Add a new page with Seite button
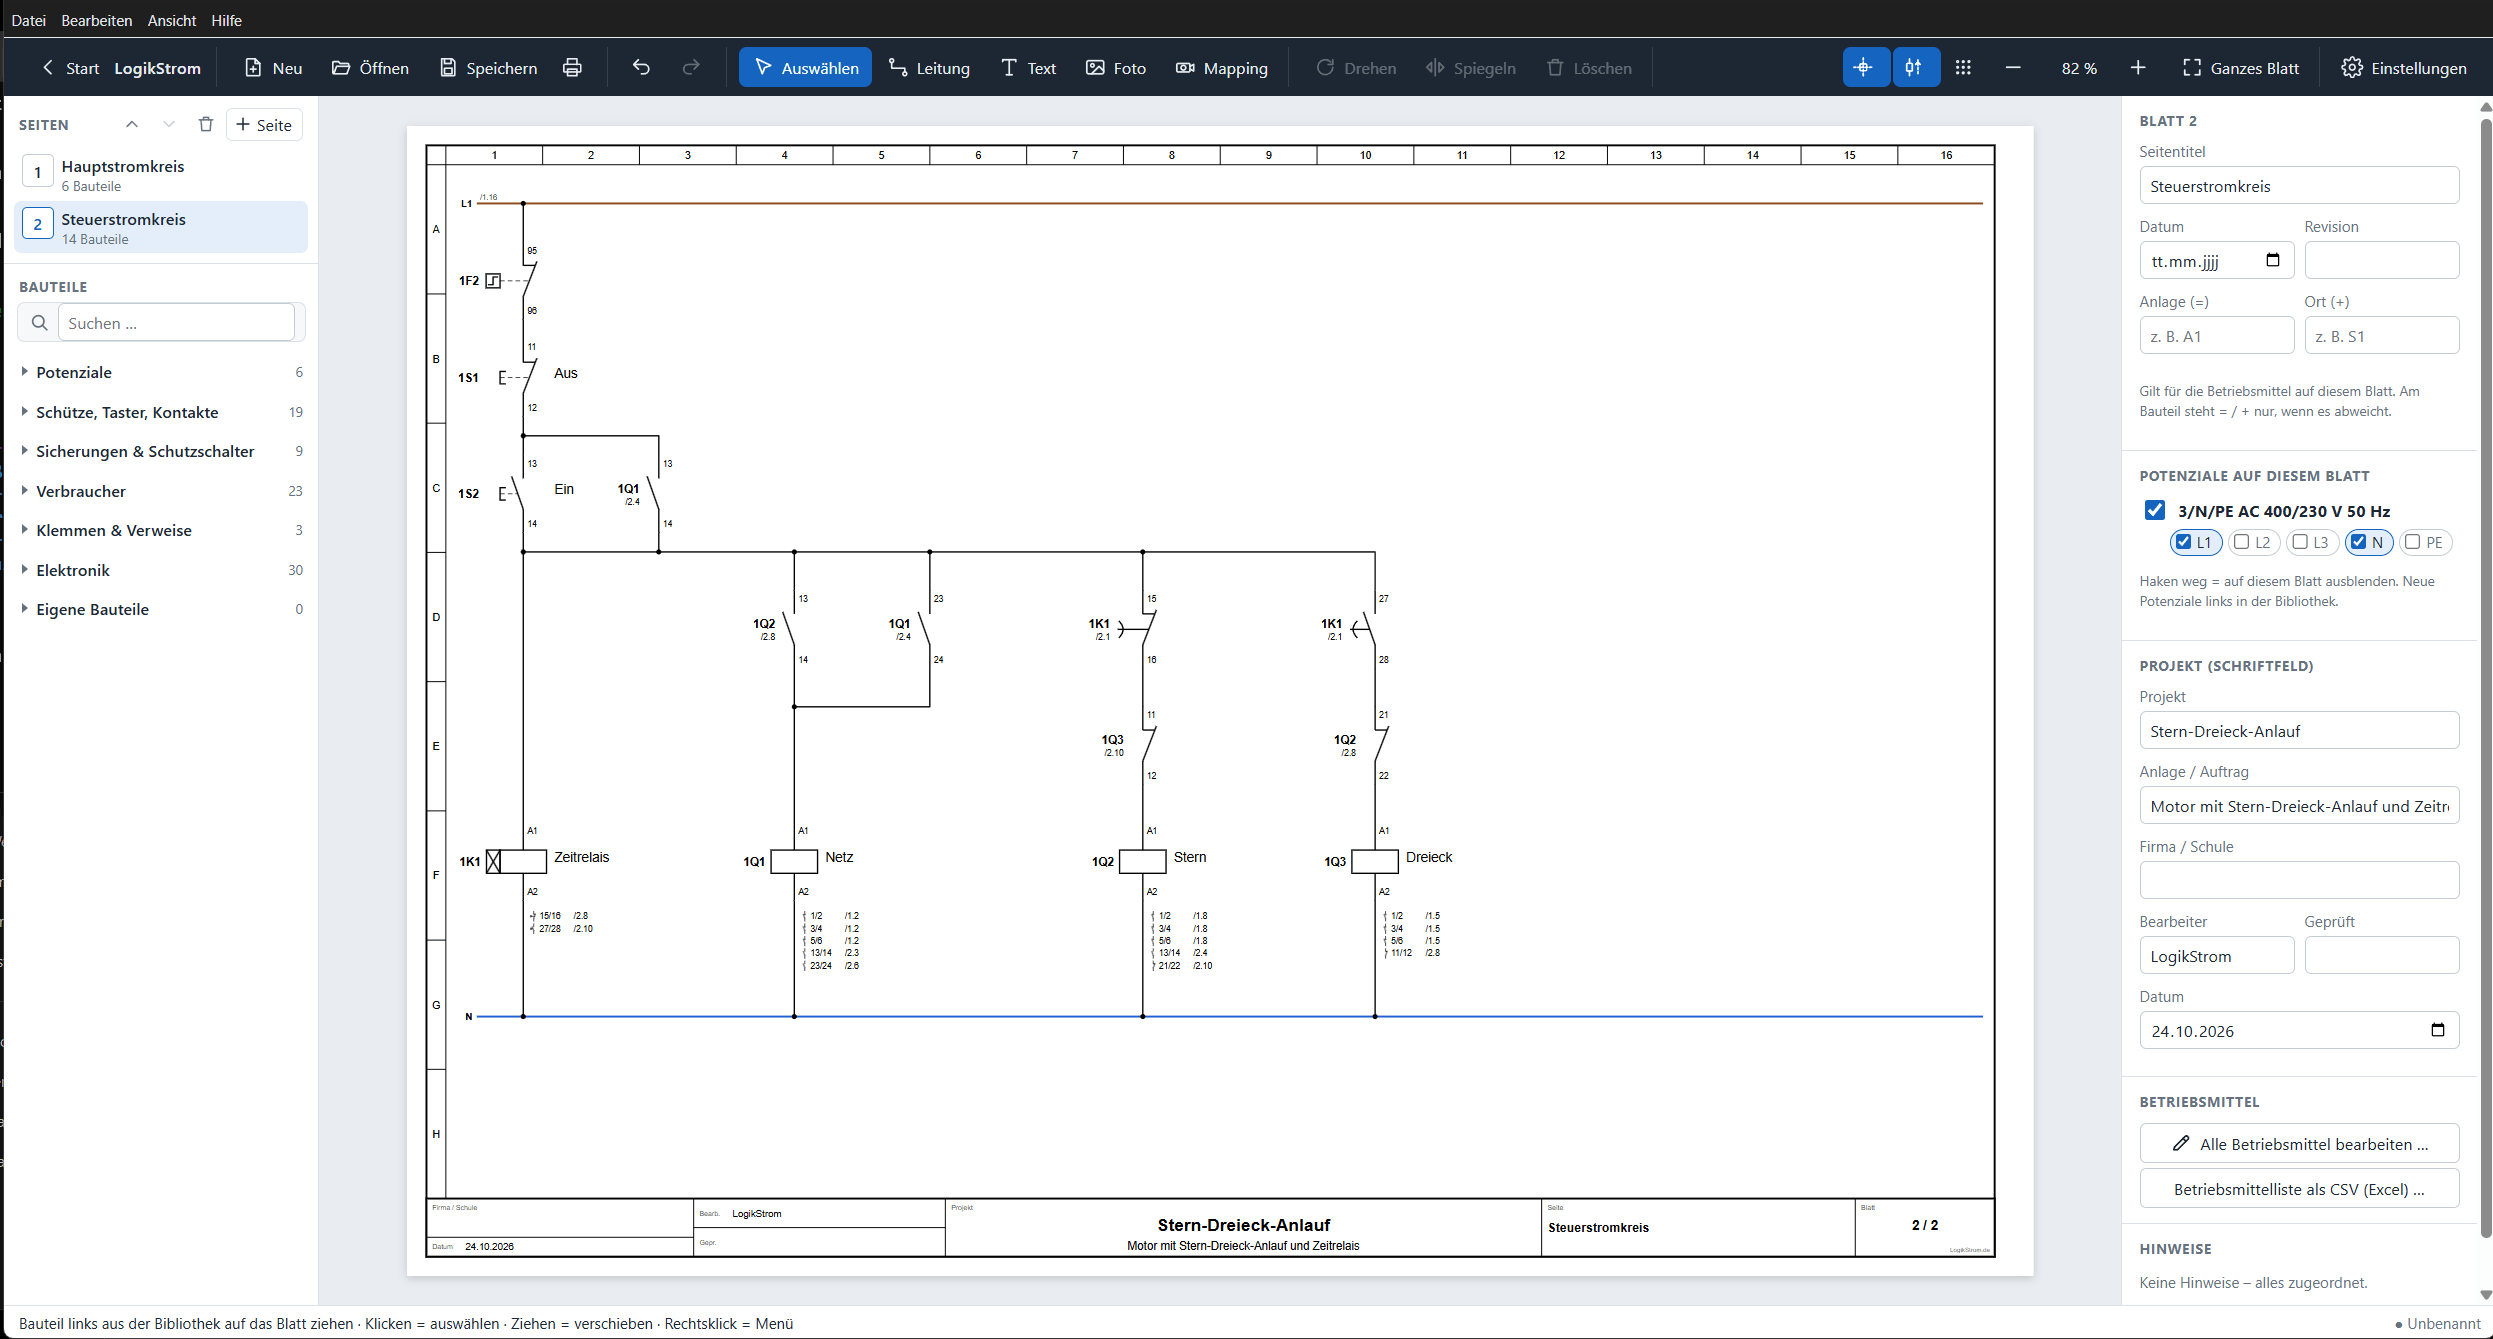 click(265, 125)
